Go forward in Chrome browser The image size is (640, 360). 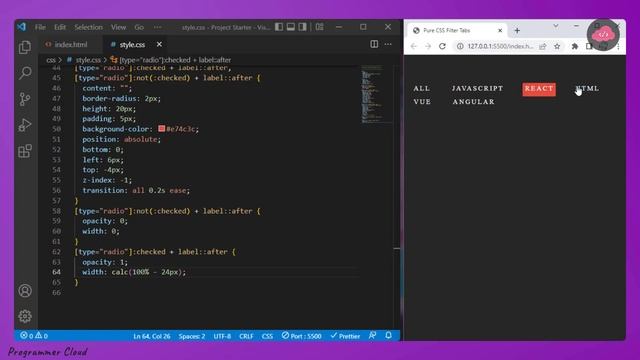tap(428, 46)
